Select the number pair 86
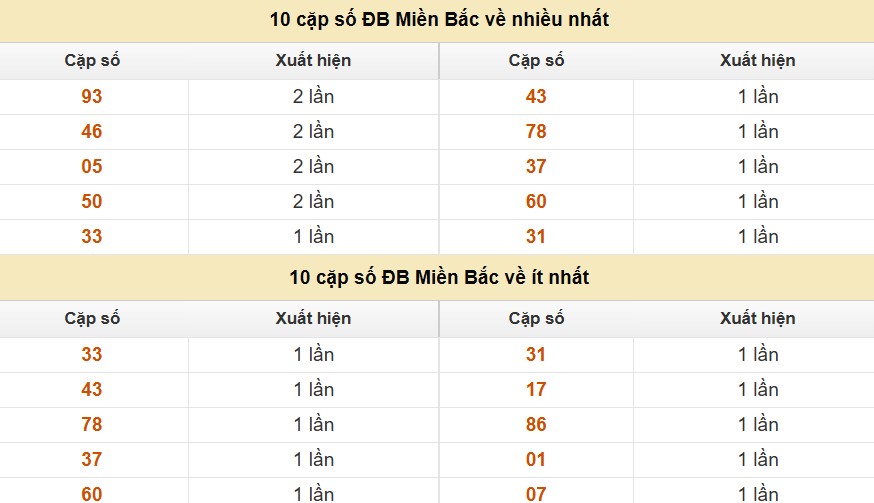Screen dimensions: 874x503 [x=536, y=424]
